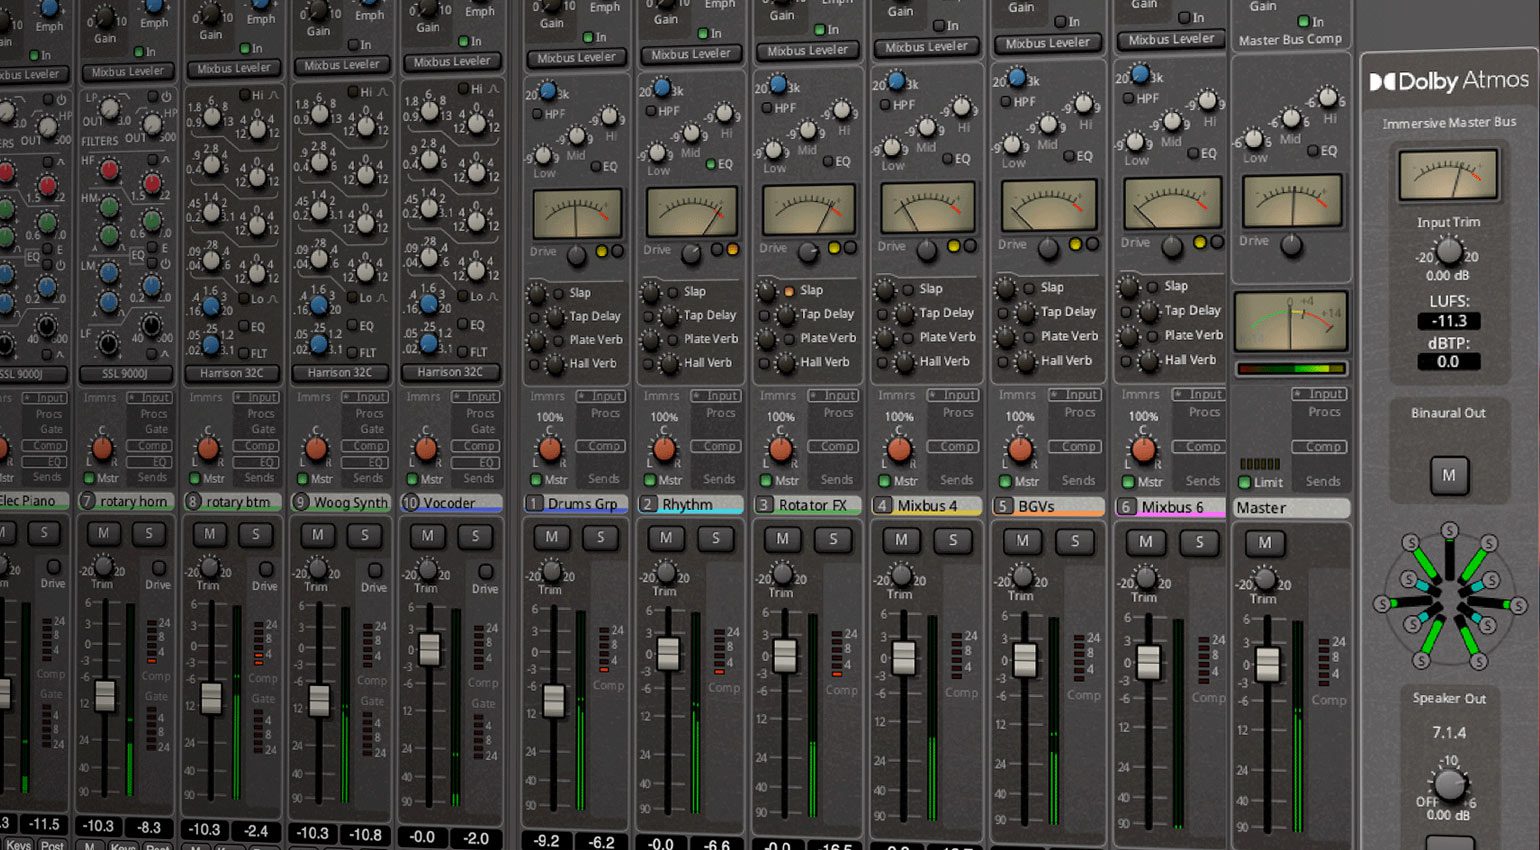Click the LUFS readout showing -11.3
The image size is (1540, 850).
(1449, 321)
